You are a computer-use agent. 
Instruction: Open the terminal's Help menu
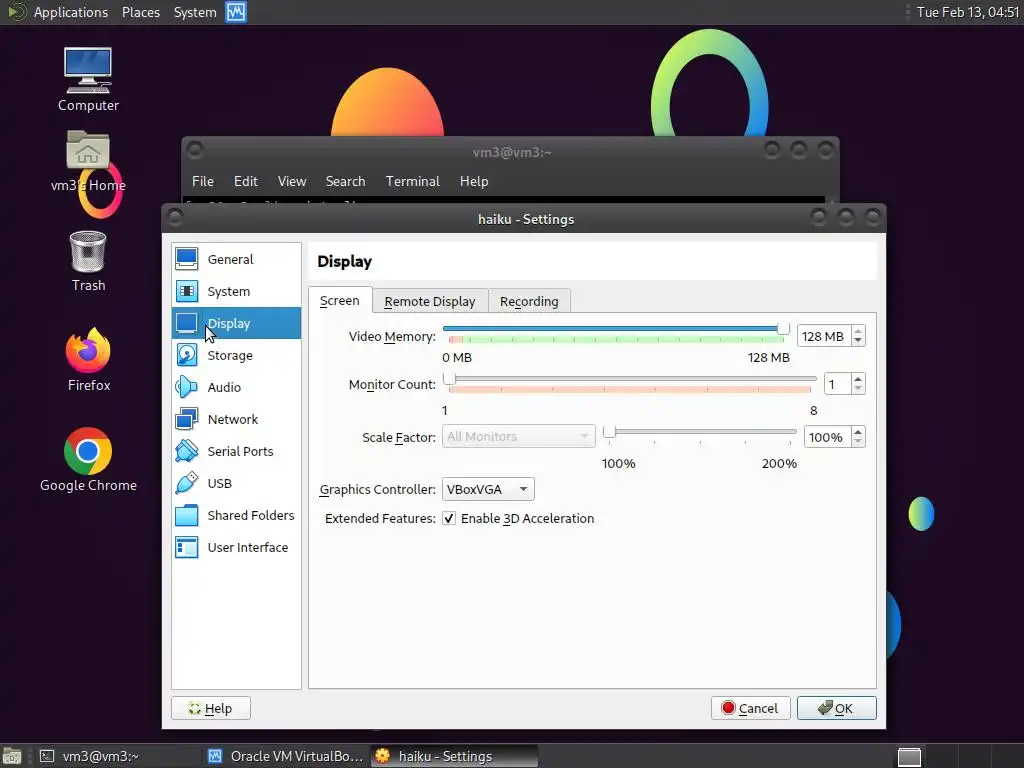click(x=474, y=181)
